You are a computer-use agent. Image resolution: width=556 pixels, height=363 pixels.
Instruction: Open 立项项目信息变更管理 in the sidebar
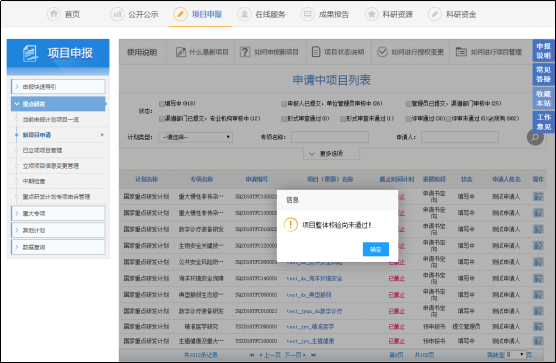pos(51,166)
